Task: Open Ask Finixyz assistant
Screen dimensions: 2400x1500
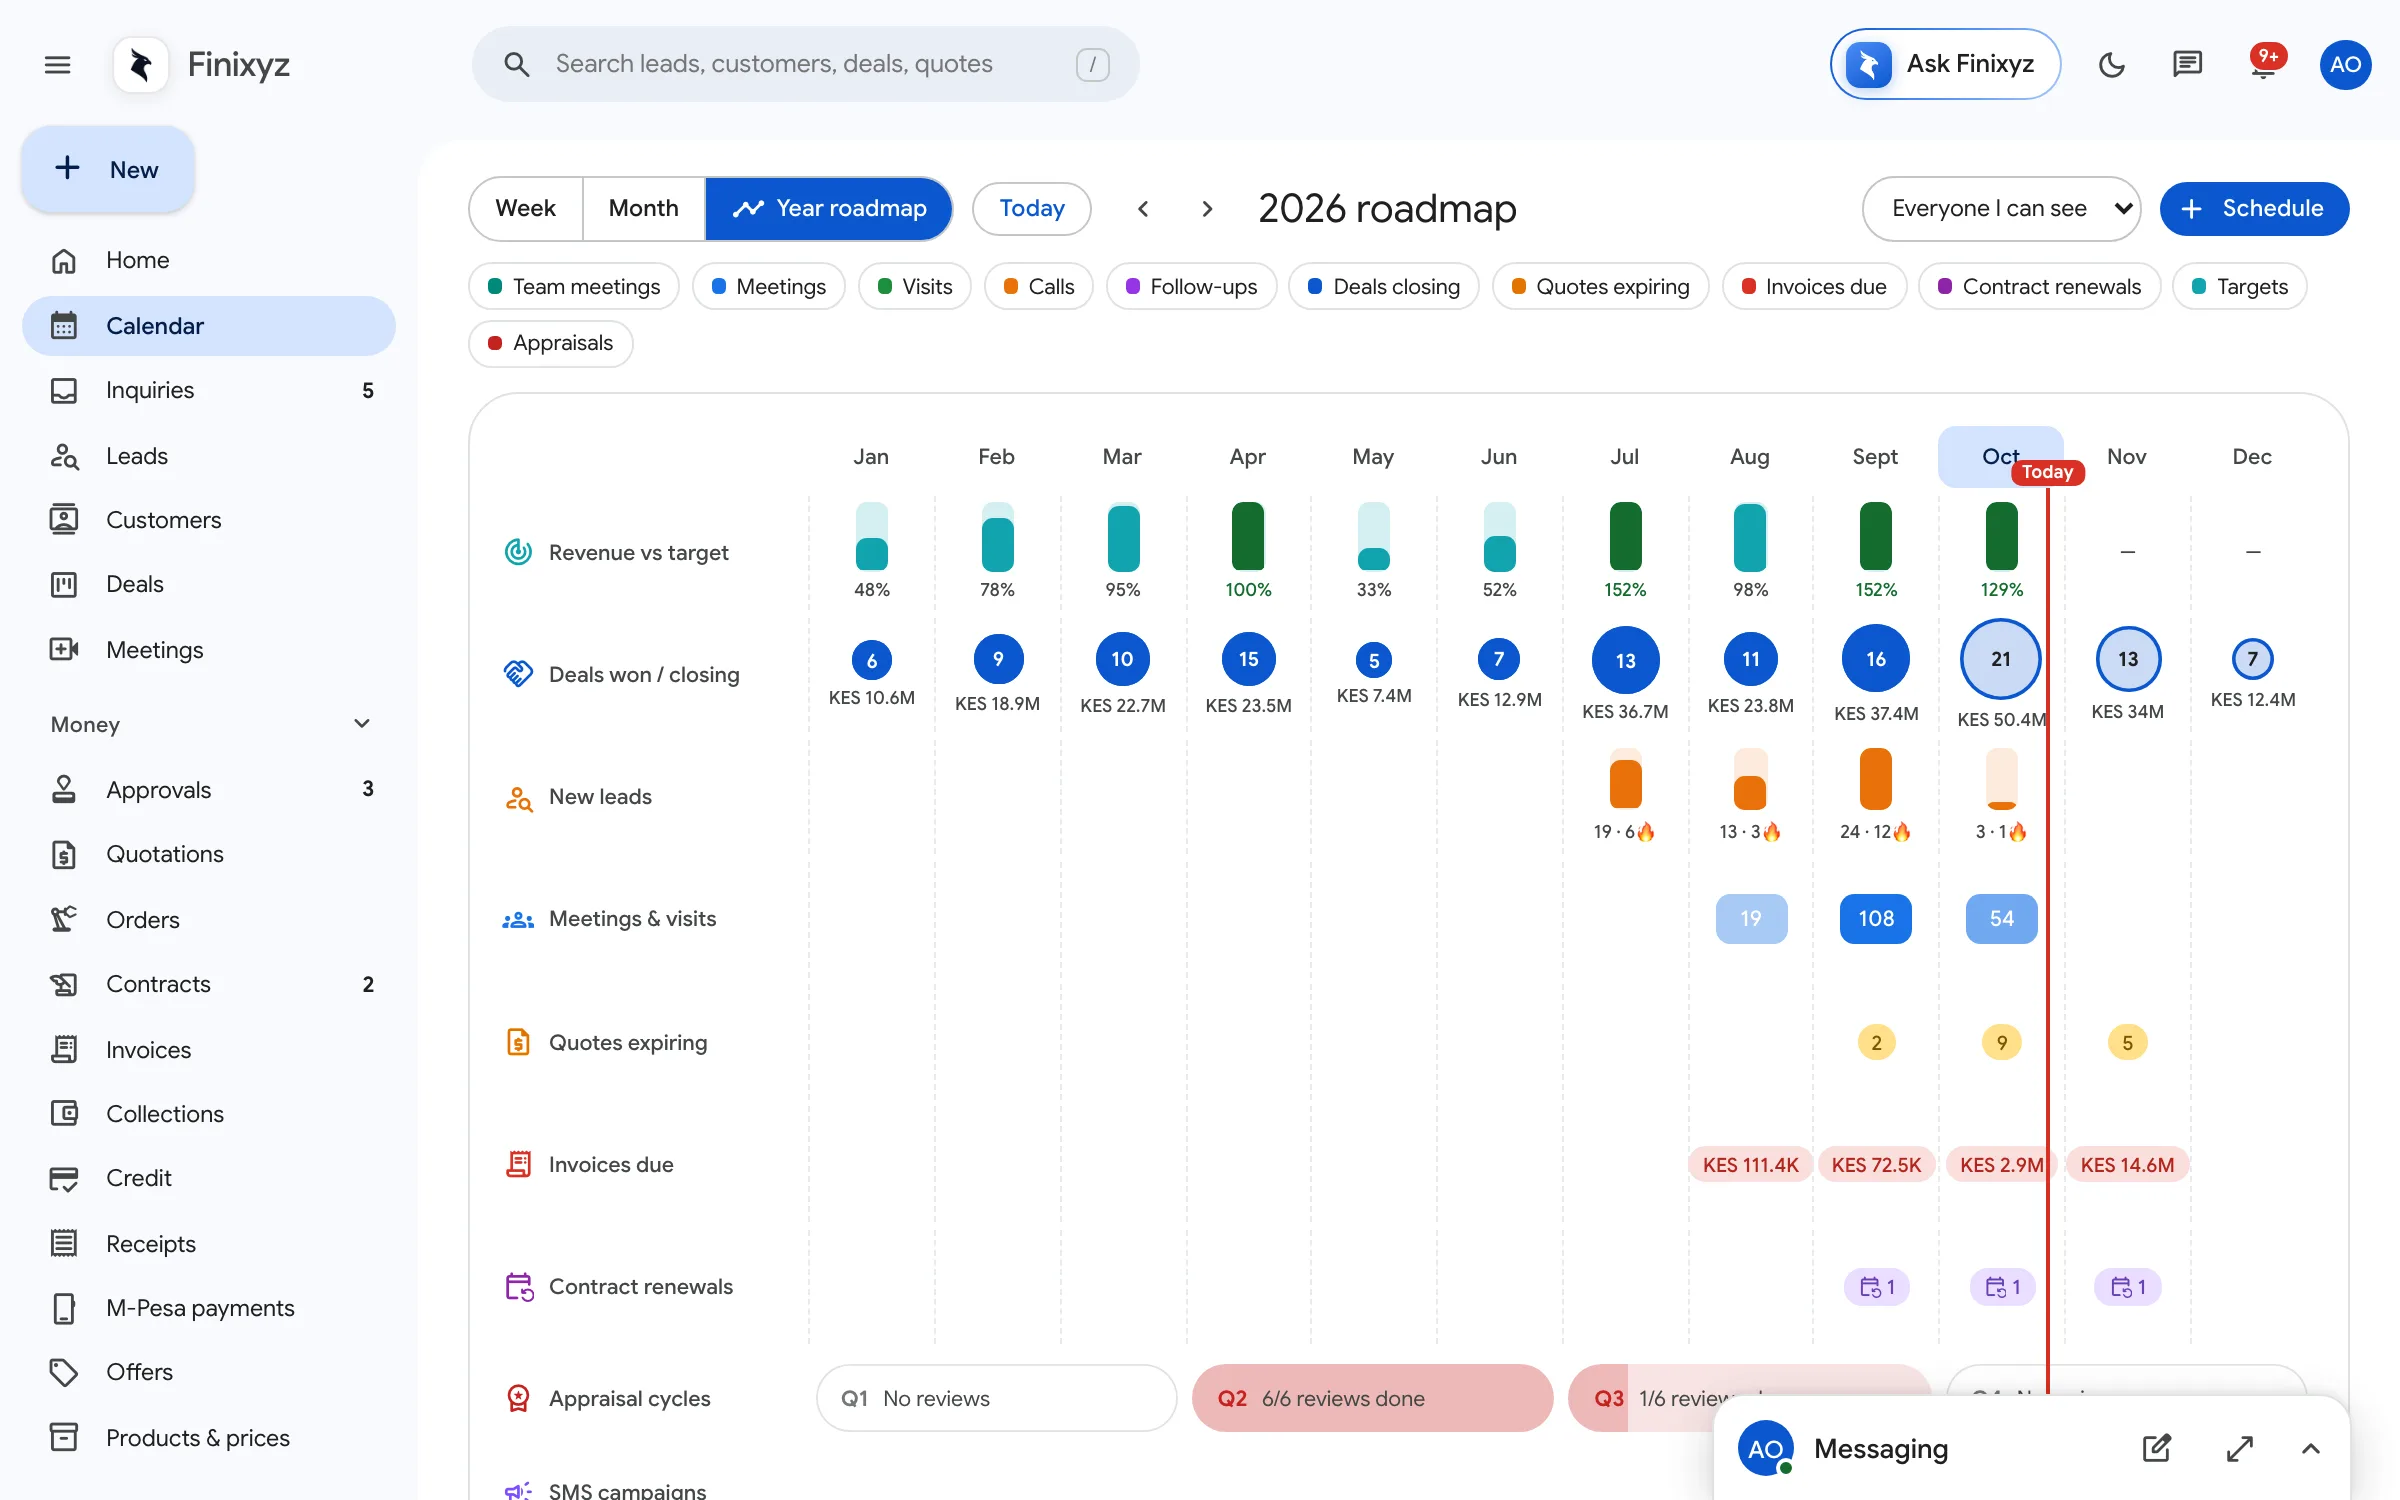Action: [x=1945, y=65]
